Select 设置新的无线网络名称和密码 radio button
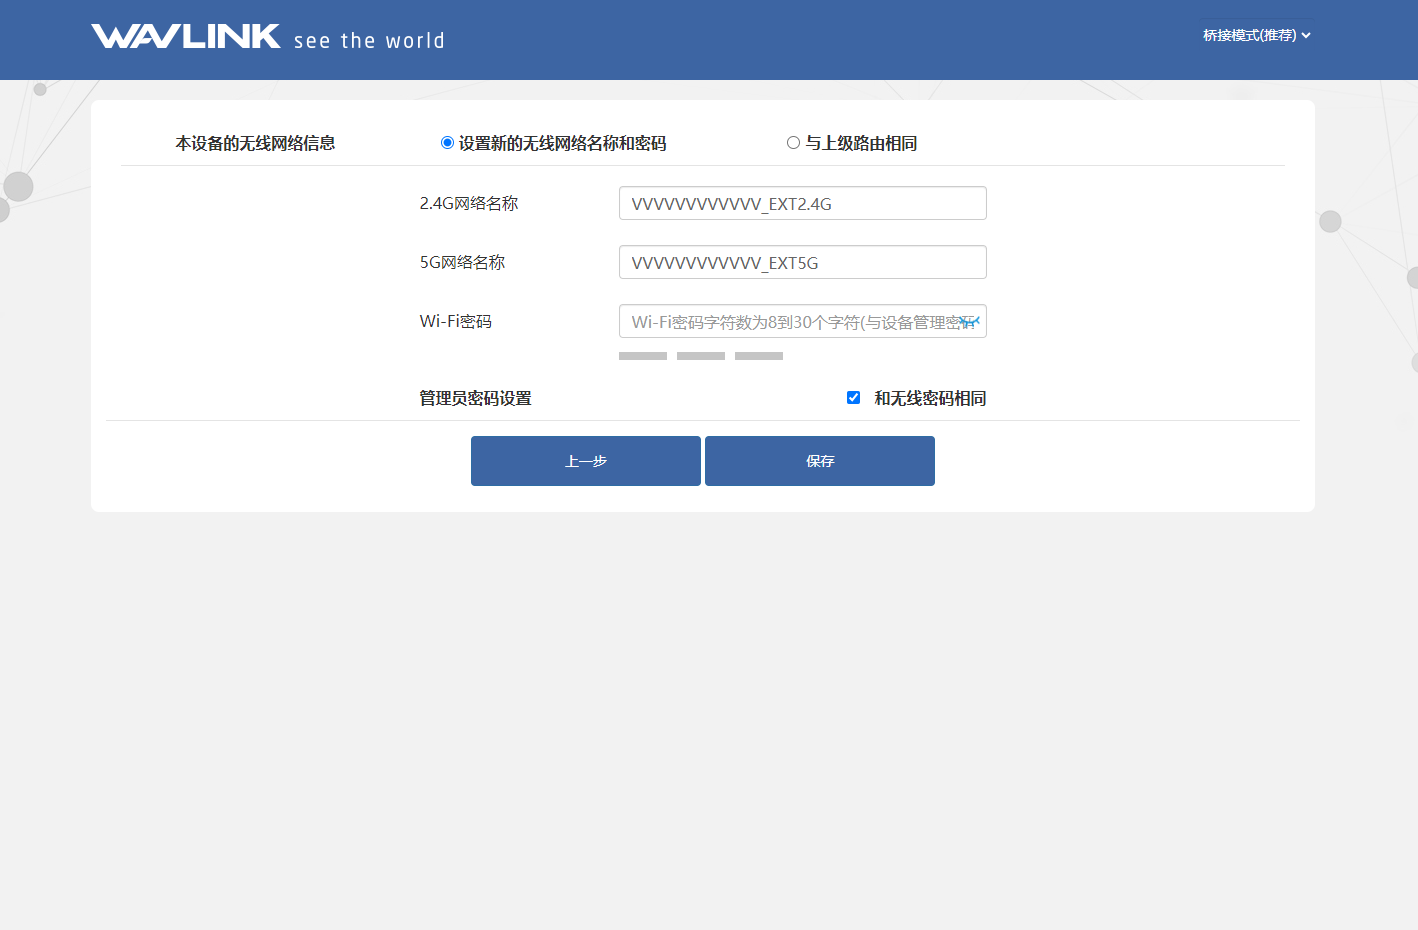Image resolution: width=1418 pixels, height=930 pixels. pyautogui.click(x=447, y=143)
